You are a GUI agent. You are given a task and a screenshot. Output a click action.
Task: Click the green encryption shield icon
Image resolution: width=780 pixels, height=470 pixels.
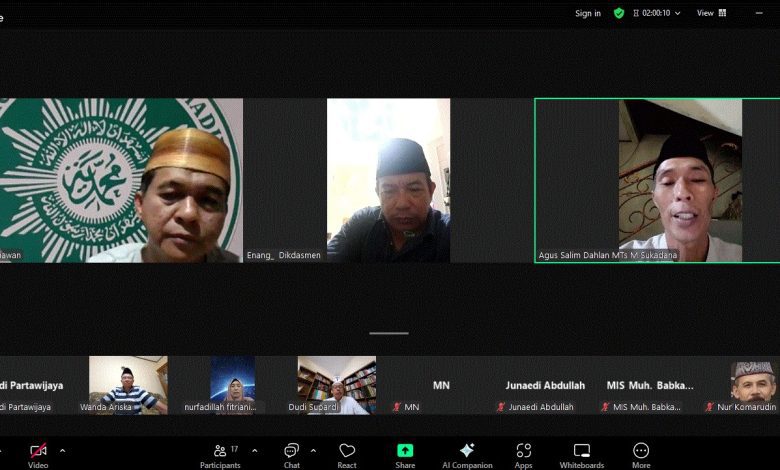coord(619,13)
